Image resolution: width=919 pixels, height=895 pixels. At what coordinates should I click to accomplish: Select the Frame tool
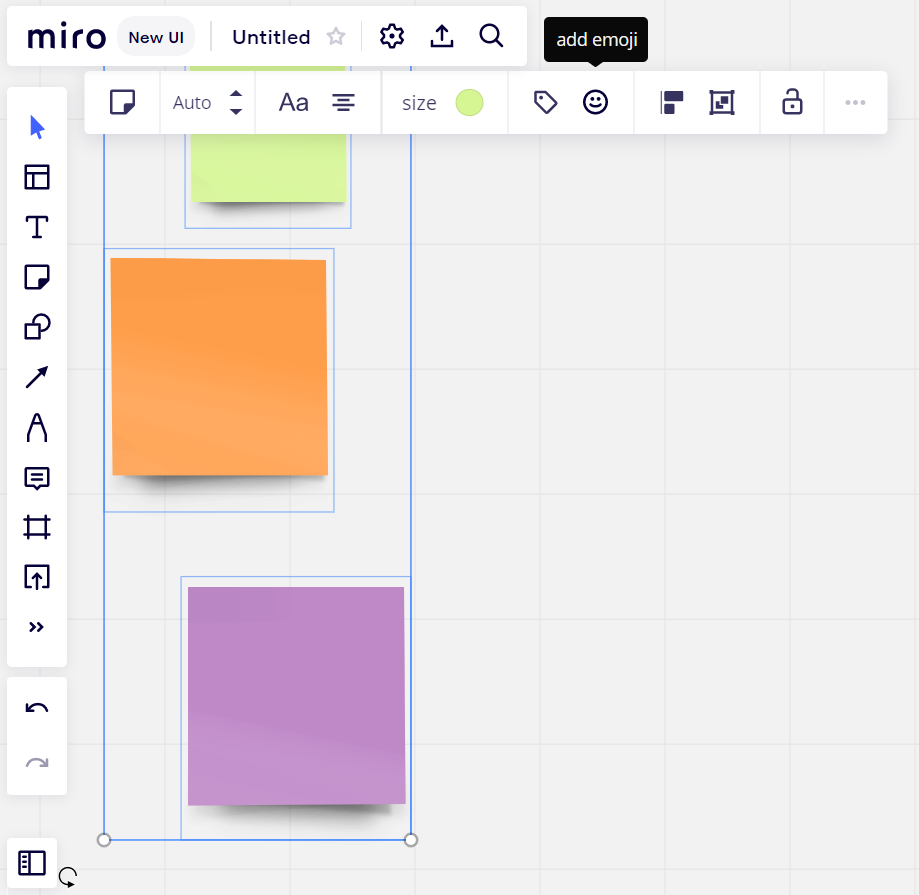(x=37, y=527)
